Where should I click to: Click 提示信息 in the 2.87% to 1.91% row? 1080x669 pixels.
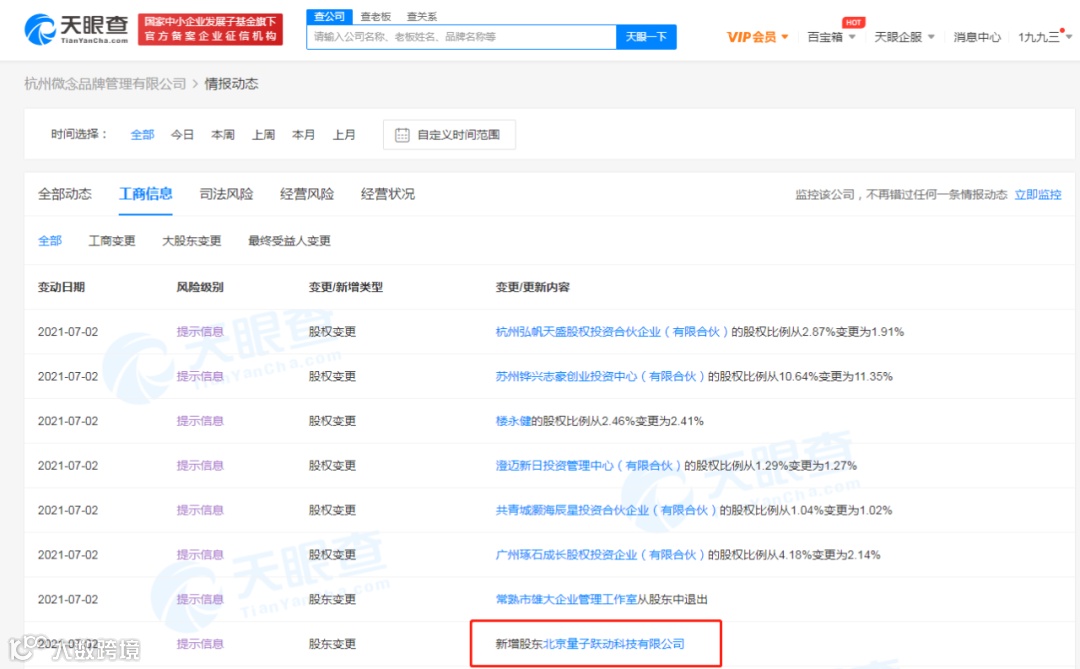200,332
